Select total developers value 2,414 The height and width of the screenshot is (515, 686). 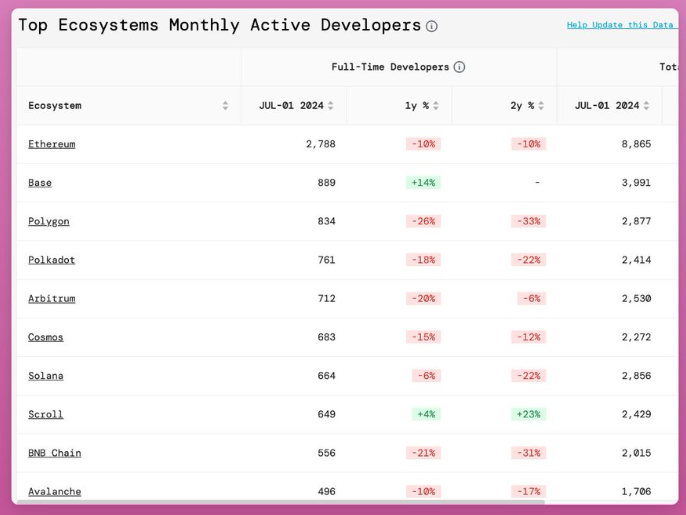[636, 260]
